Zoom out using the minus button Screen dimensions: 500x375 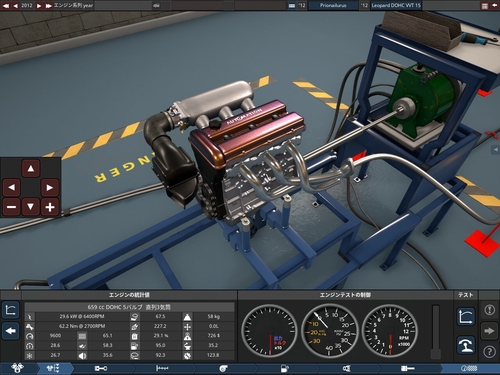pyautogui.click(x=12, y=207)
